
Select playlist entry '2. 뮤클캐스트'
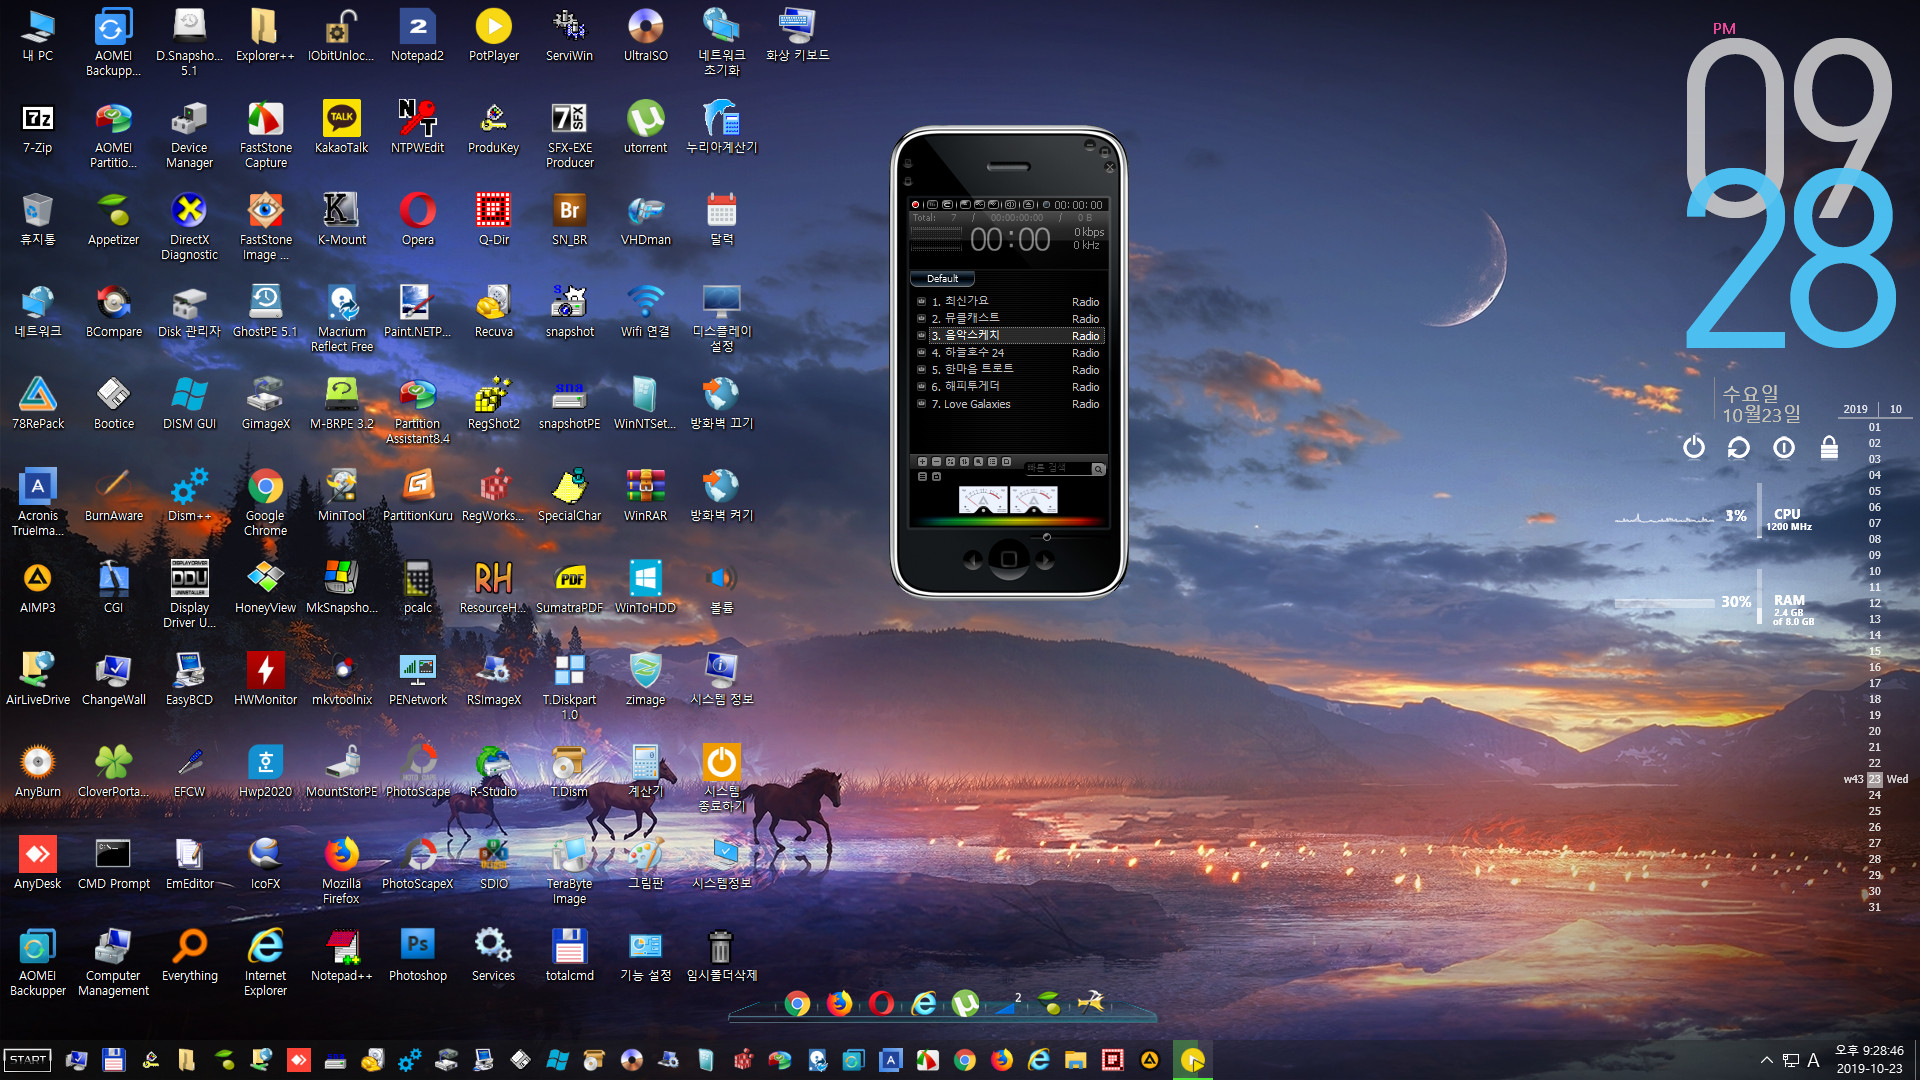tap(1009, 318)
